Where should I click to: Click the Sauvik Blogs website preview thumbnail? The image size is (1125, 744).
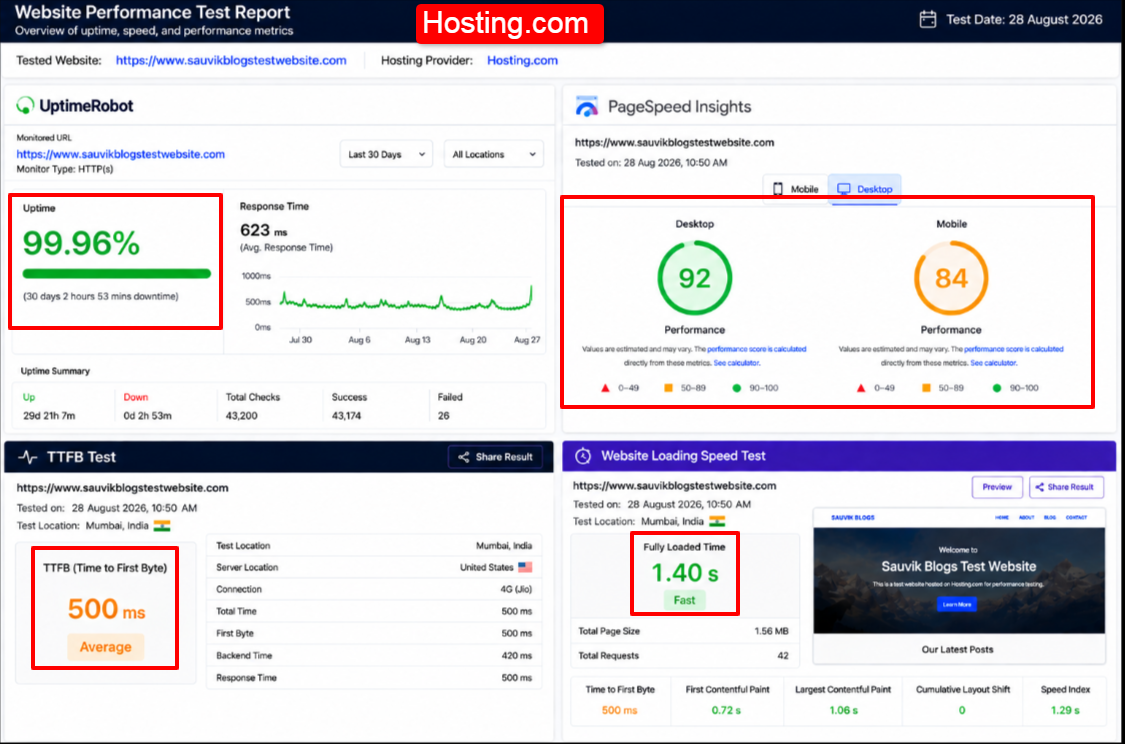(x=959, y=587)
